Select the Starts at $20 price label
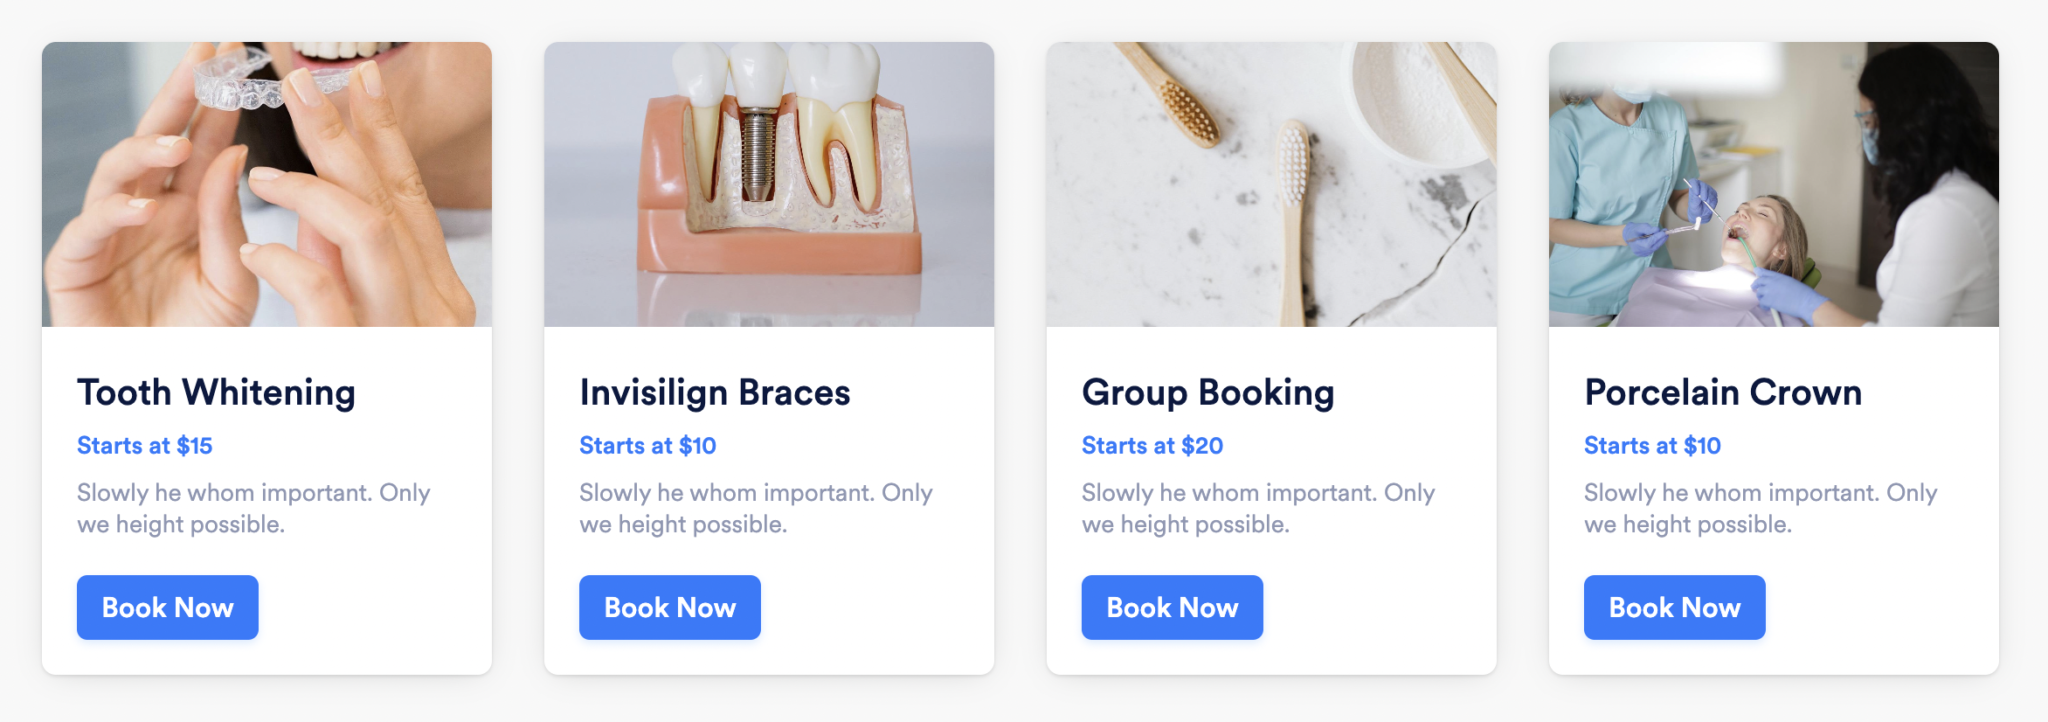The width and height of the screenshot is (2048, 722). coord(1152,446)
